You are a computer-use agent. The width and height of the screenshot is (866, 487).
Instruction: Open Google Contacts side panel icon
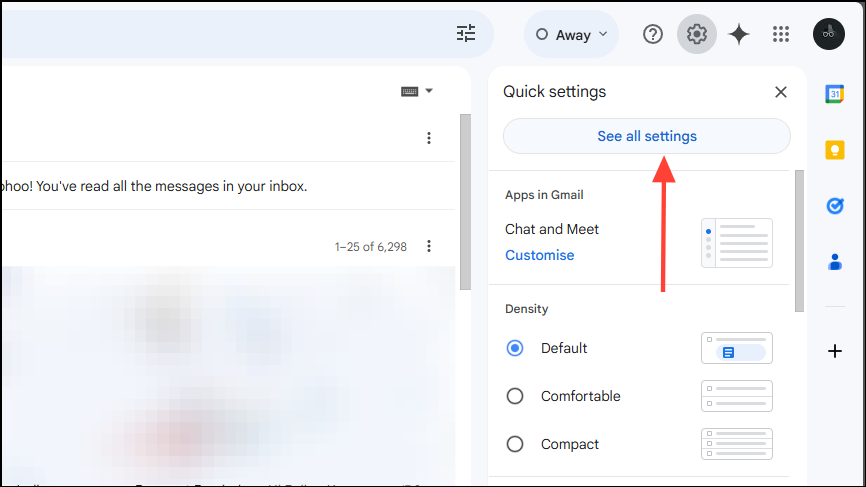coord(835,262)
